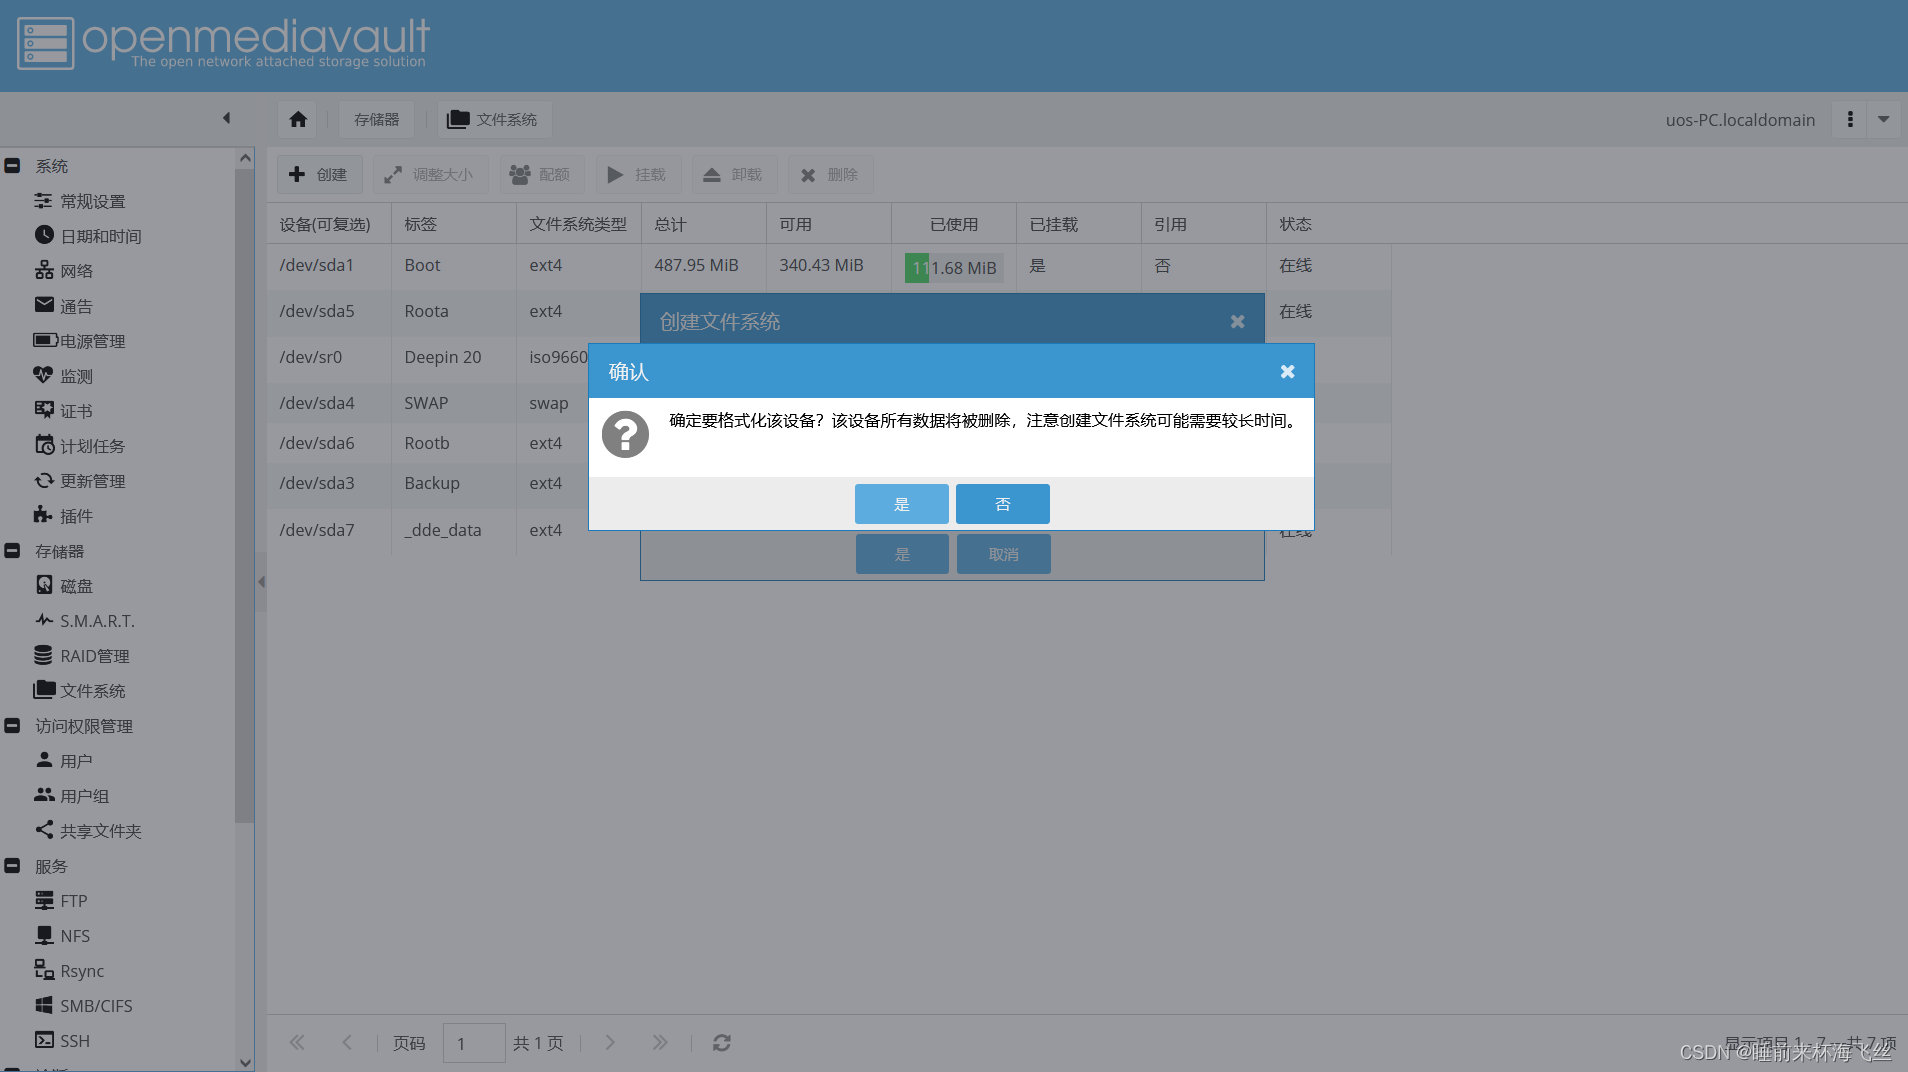Open S.M.A.R.T. in the sidebar
The image size is (1908, 1072).
tap(85, 621)
